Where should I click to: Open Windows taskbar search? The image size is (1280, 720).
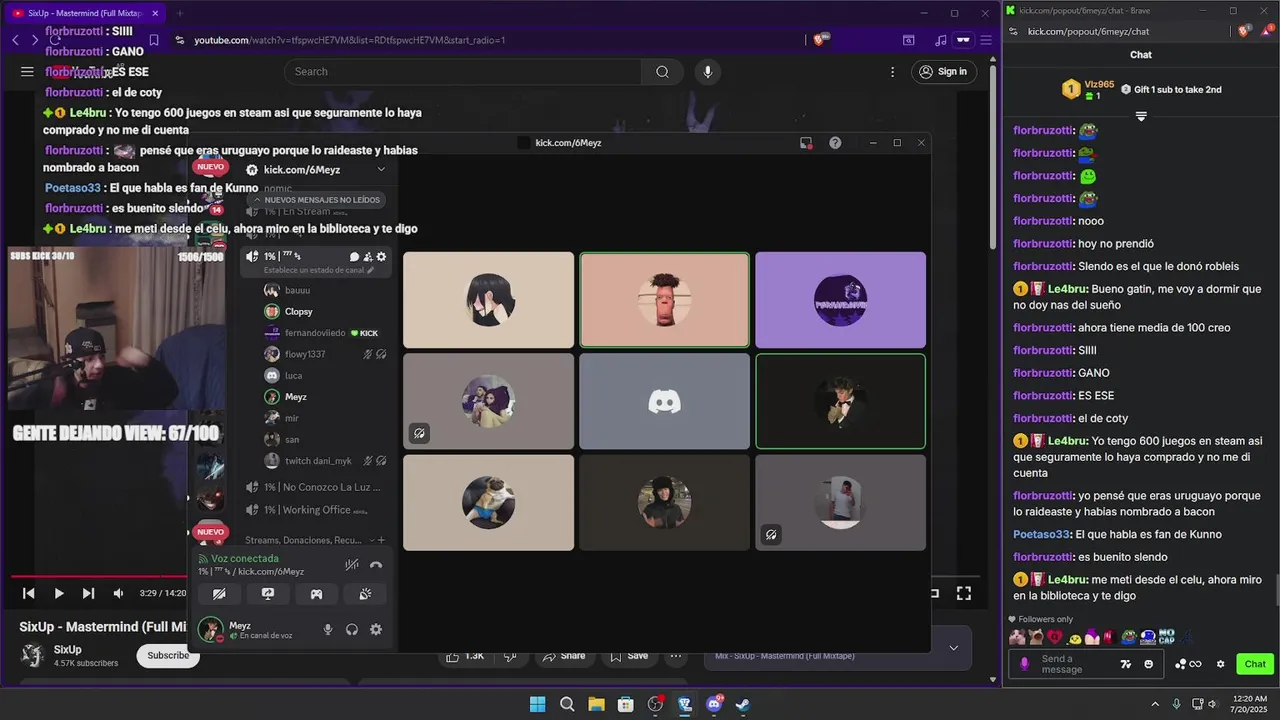click(567, 704)
